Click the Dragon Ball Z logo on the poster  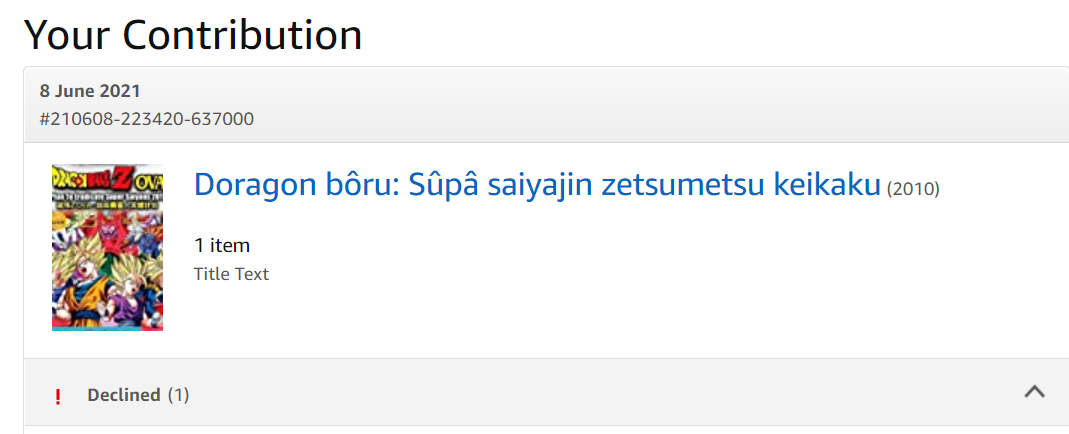tap(101, 177)
